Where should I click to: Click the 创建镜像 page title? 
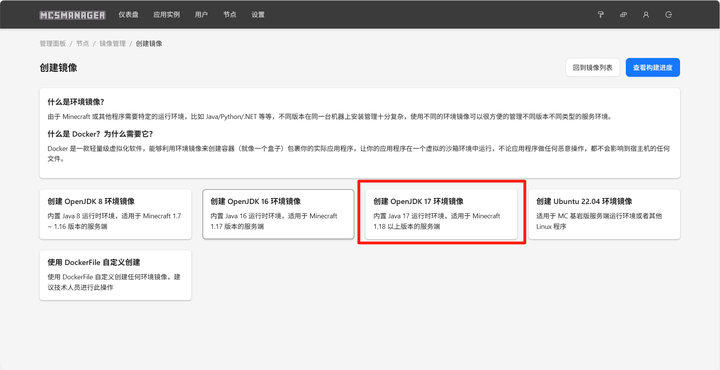click(58, 68)
